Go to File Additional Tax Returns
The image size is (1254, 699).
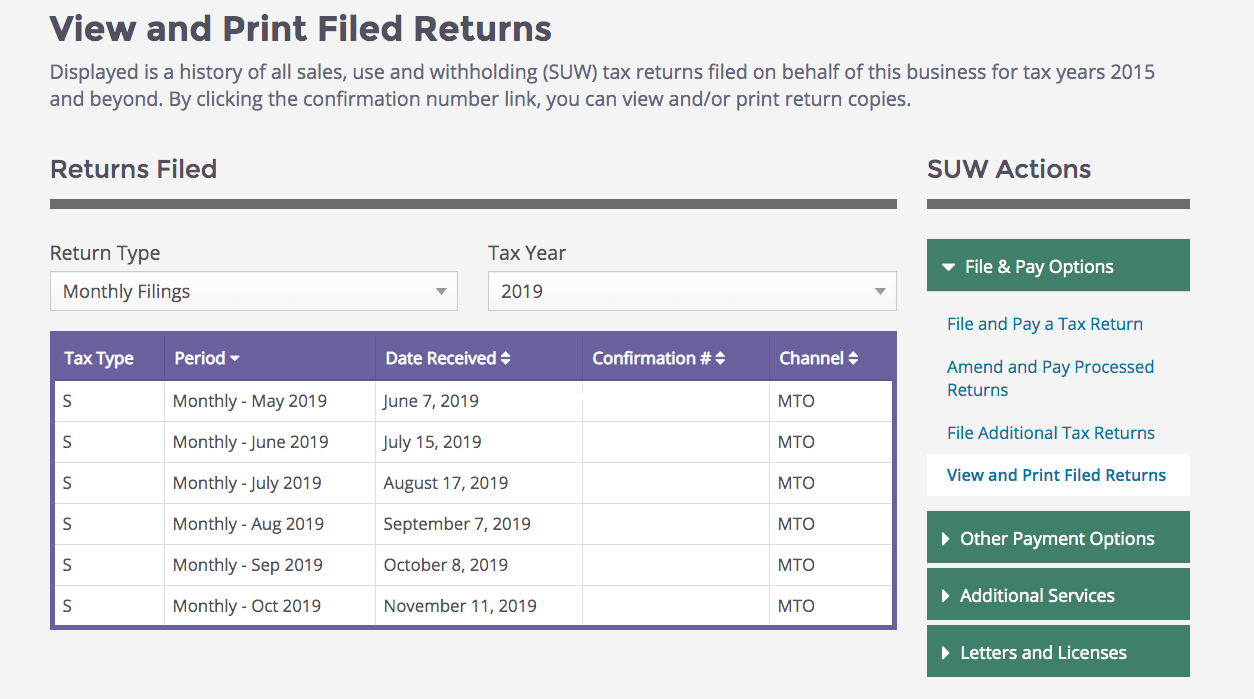coord(1051,433)
